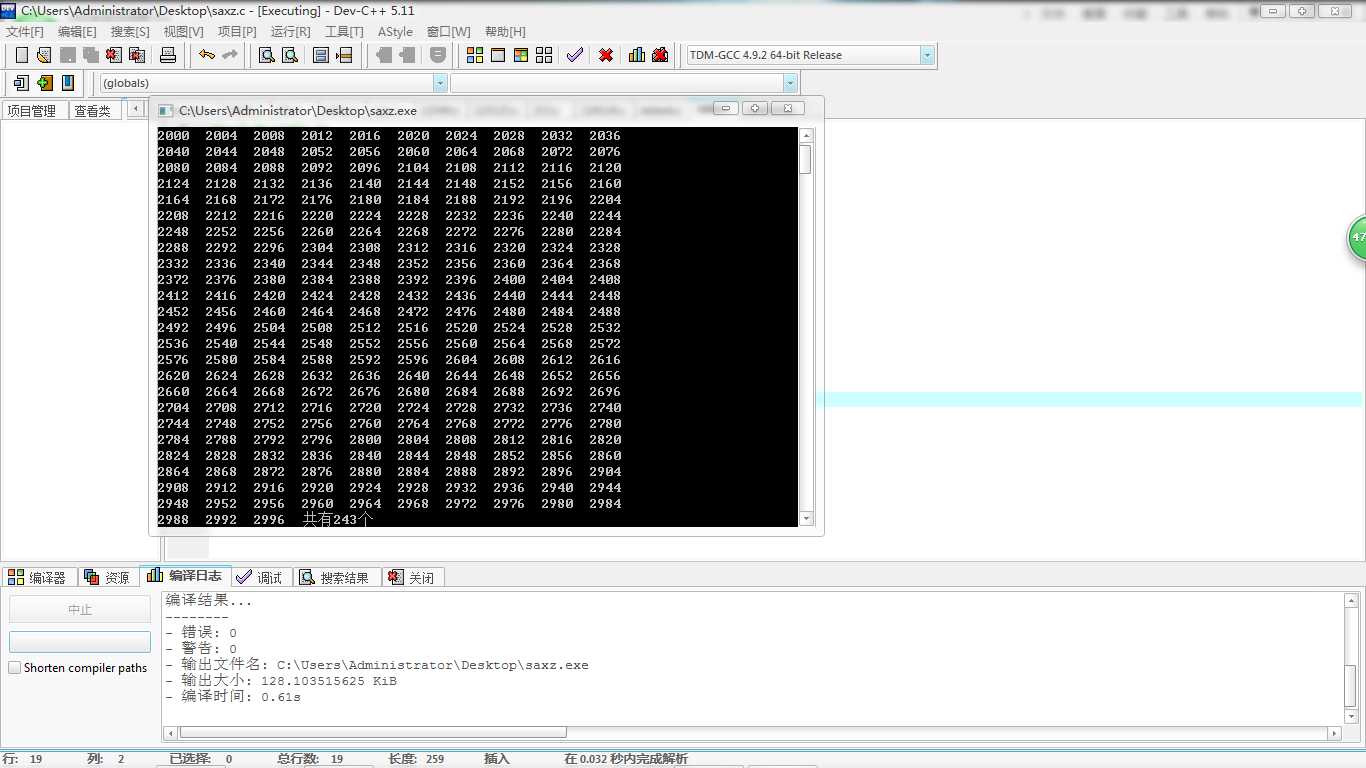The width and height of the screenshot is (1366, 768).
Task: Click the Run program window icon
Action: 498,55
